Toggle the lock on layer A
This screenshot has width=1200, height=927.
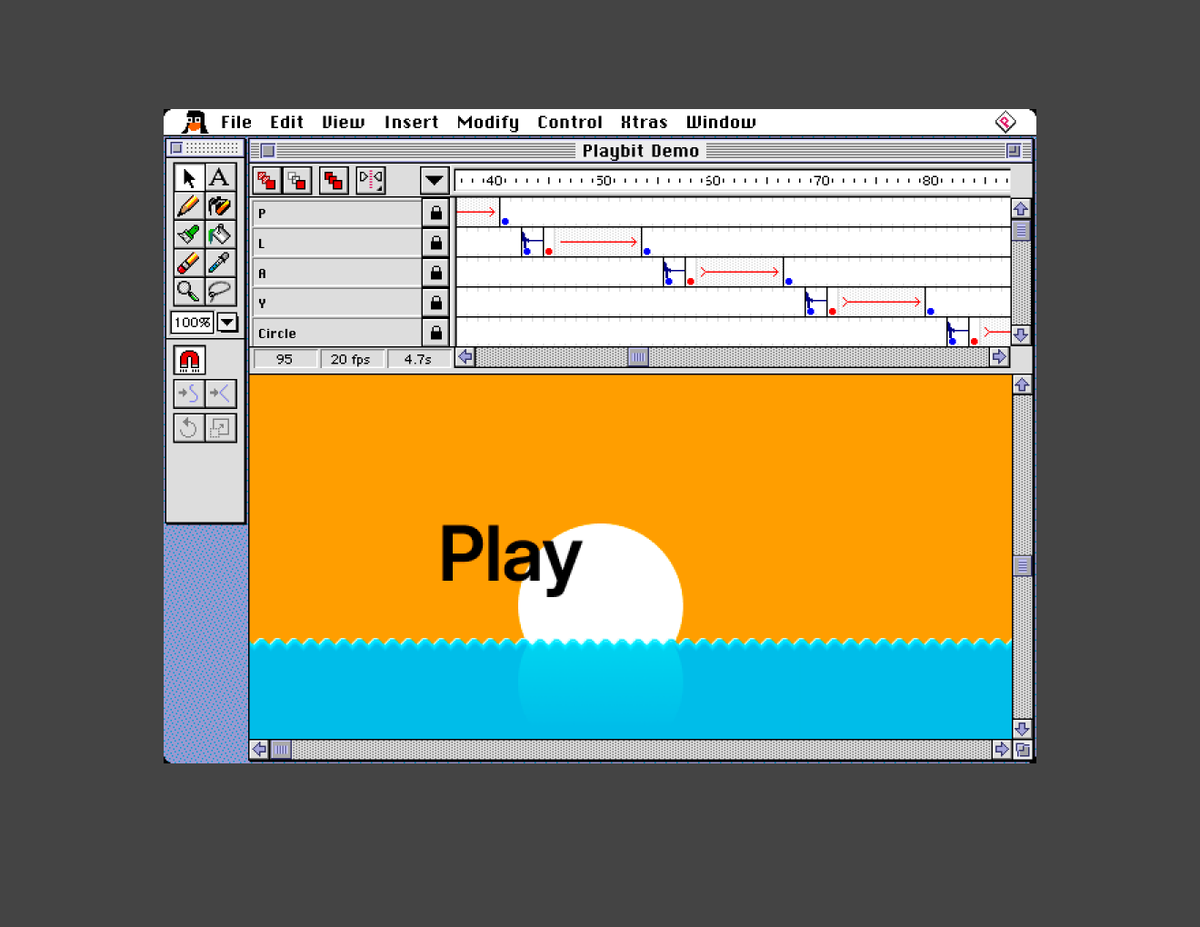pyautogui.click(x=436, y=273)
